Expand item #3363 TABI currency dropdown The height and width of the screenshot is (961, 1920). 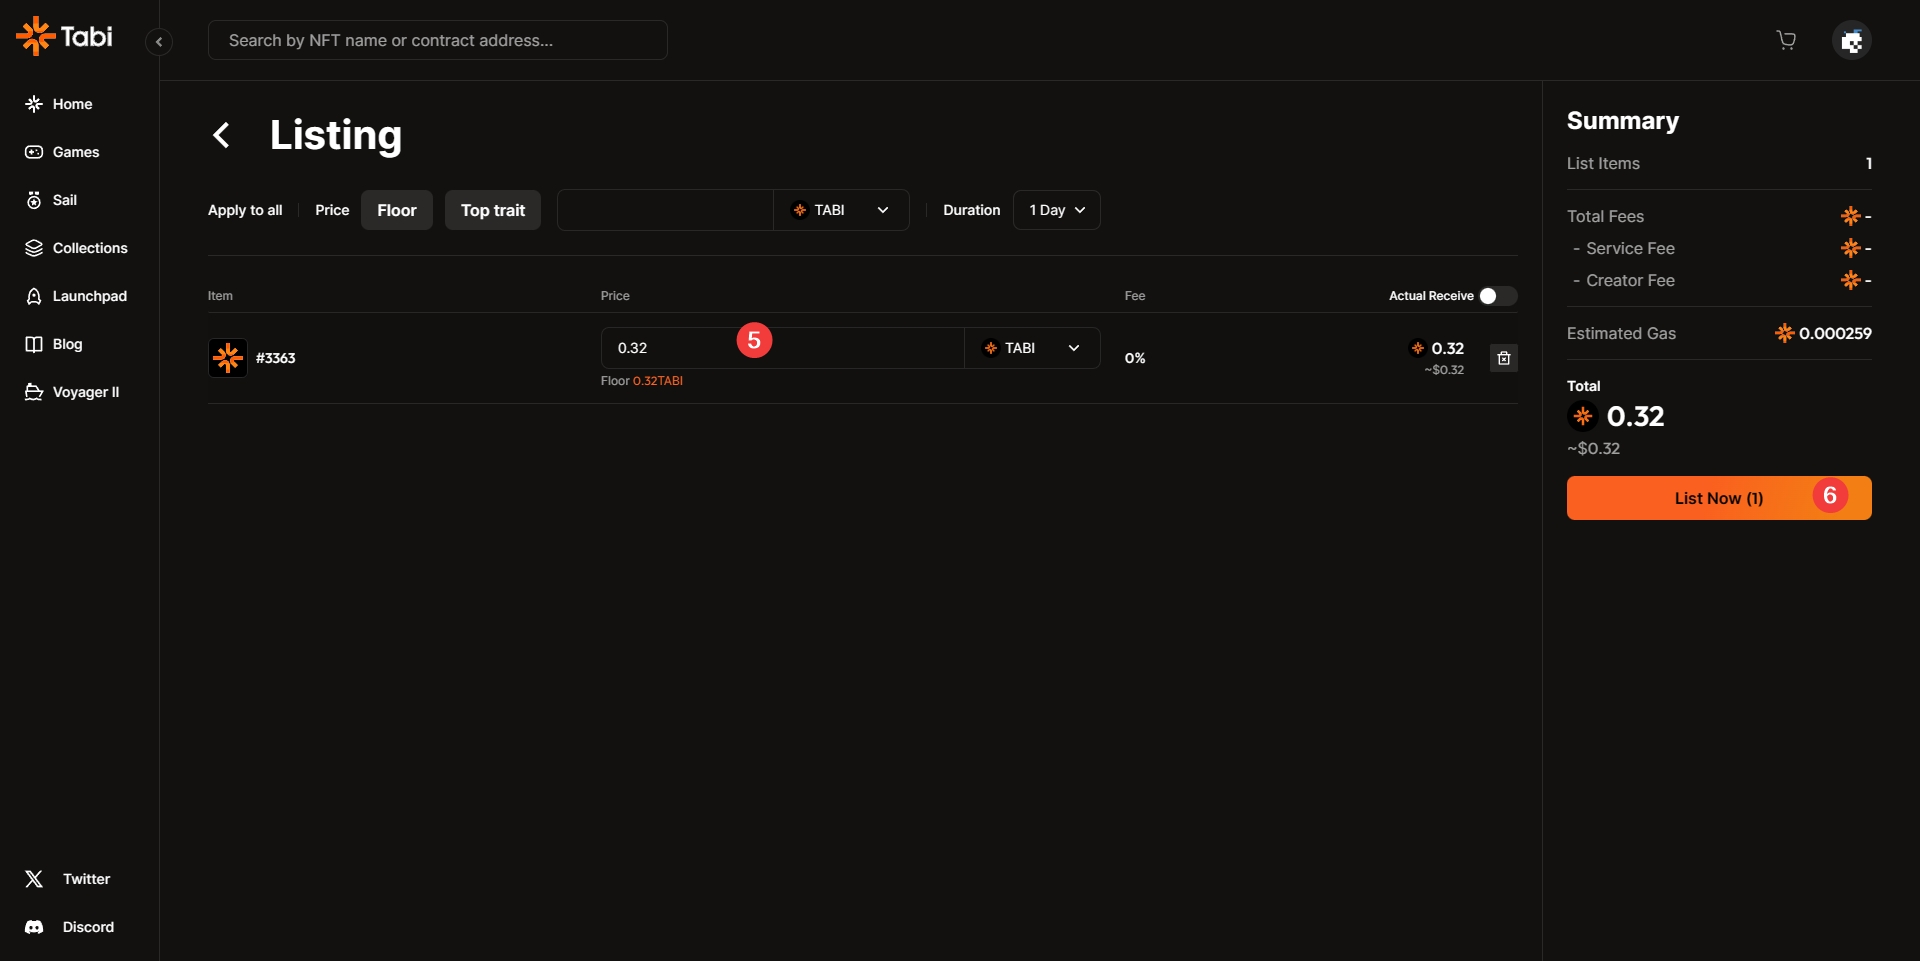coord(1031,348)
